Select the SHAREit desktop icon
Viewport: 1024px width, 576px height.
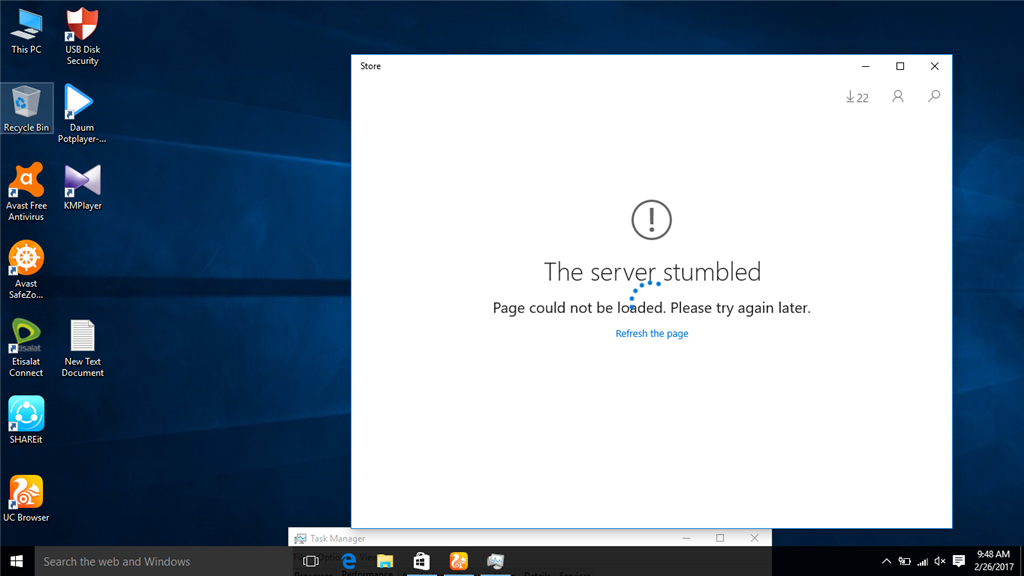point(26,420)
